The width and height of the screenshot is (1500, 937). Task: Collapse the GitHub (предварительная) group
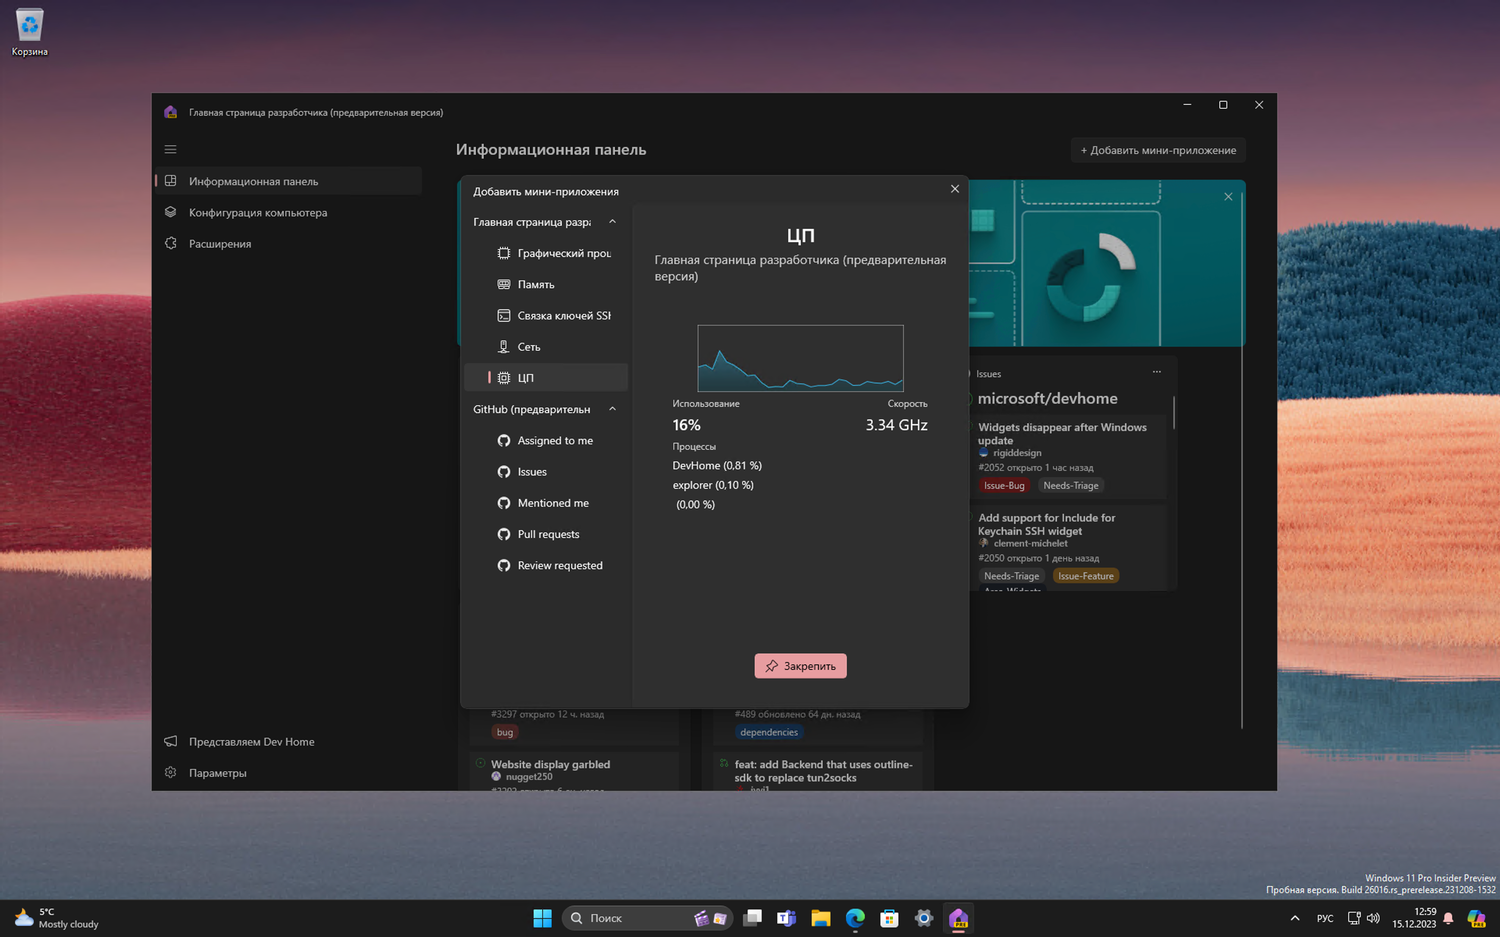pyautogui.click(x=612, y=409)
